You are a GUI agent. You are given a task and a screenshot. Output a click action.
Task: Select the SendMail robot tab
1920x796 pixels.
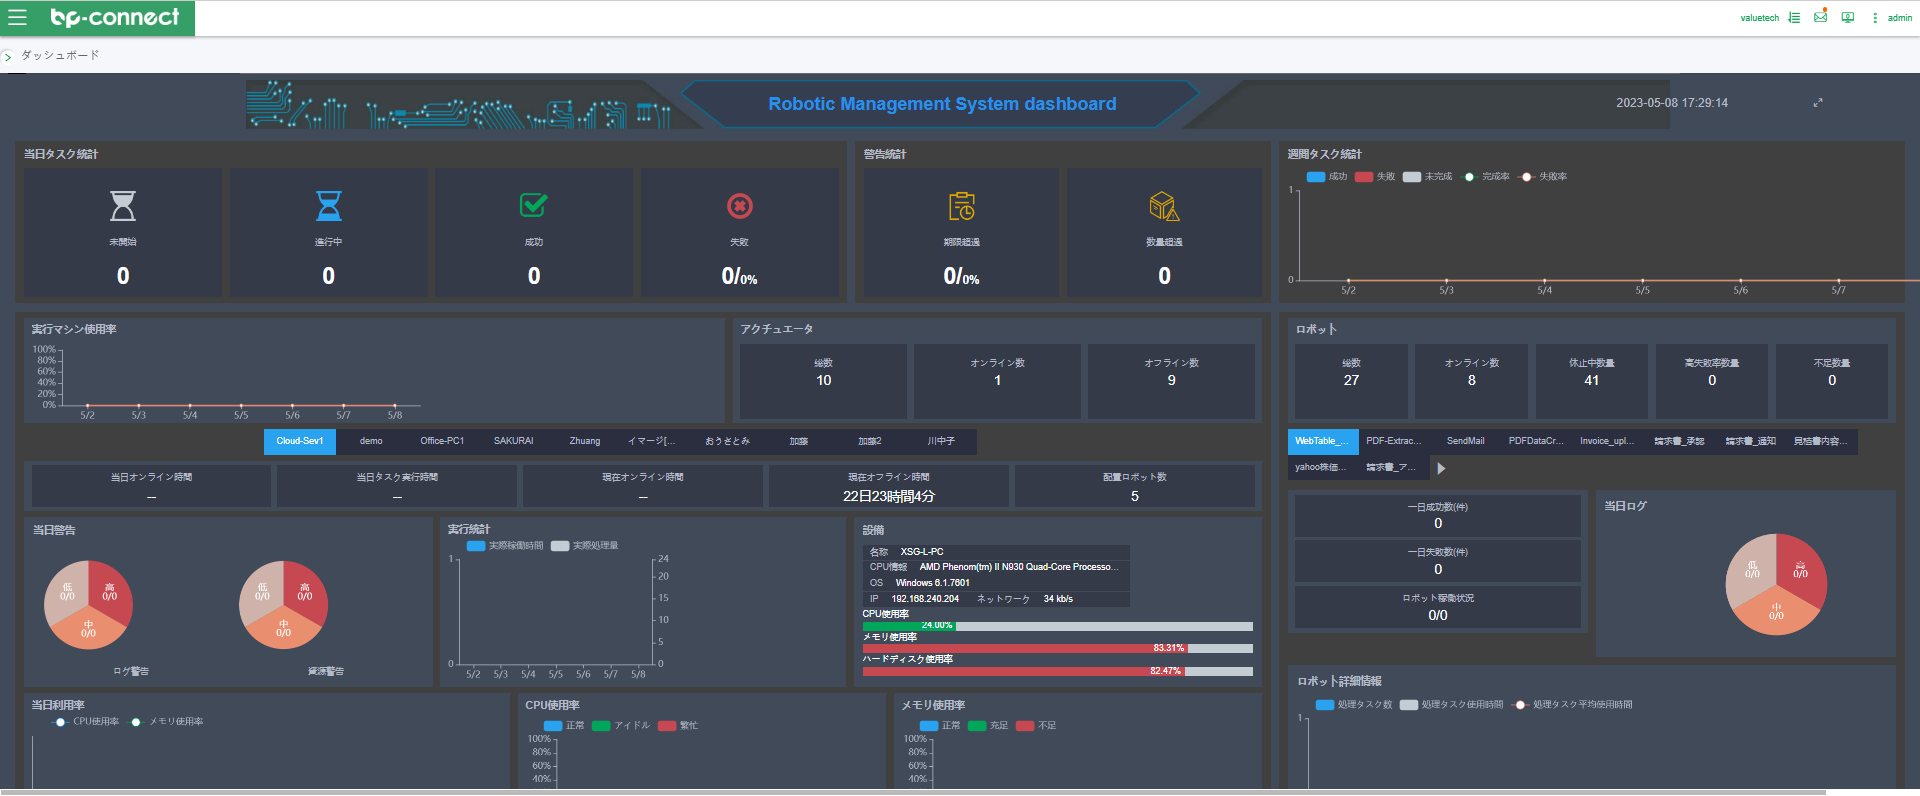click(1465, 441)
